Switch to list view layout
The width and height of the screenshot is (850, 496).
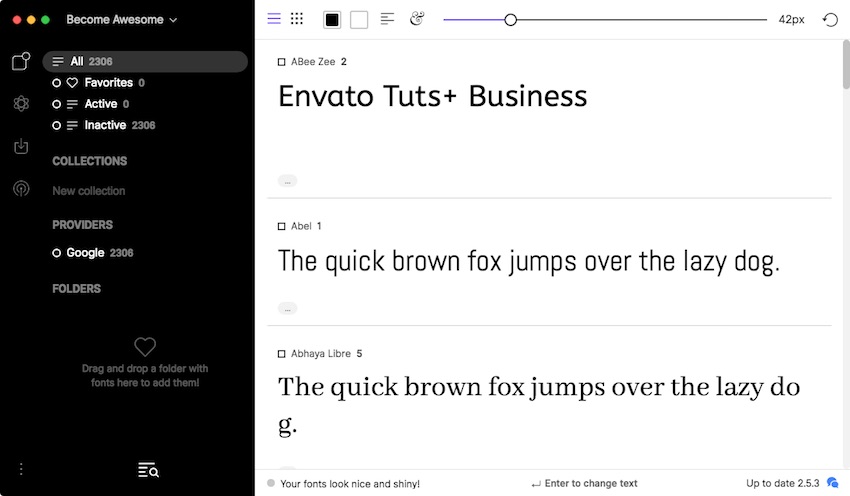click(x=274, y=19)
